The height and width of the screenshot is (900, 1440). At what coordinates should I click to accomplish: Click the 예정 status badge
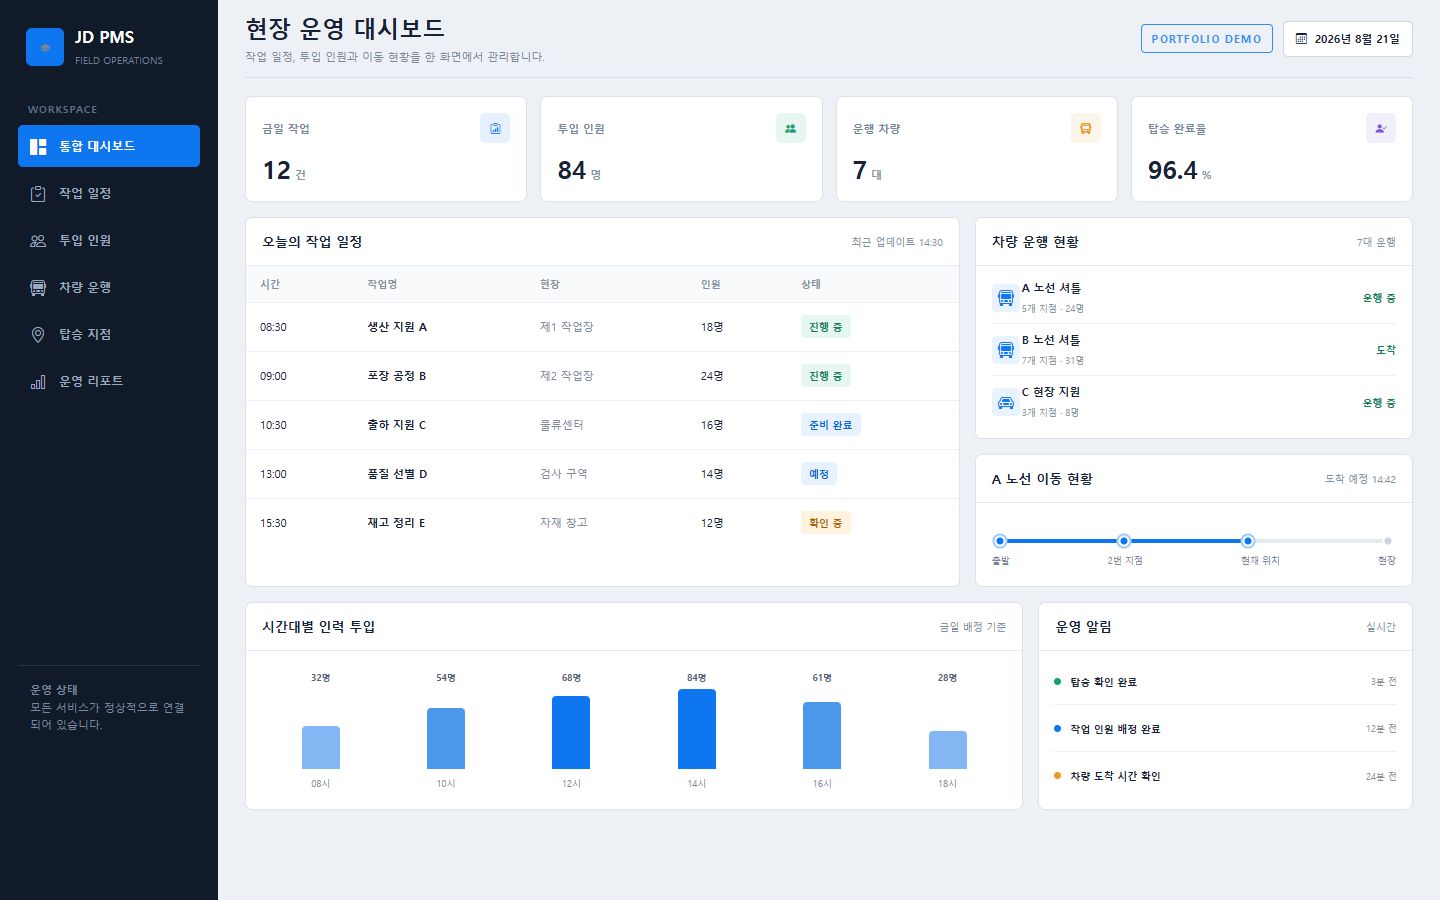click(819, 474)
